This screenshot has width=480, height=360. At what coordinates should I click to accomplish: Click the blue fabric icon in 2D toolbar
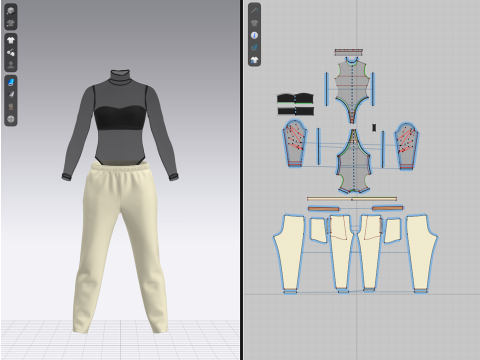254,47
